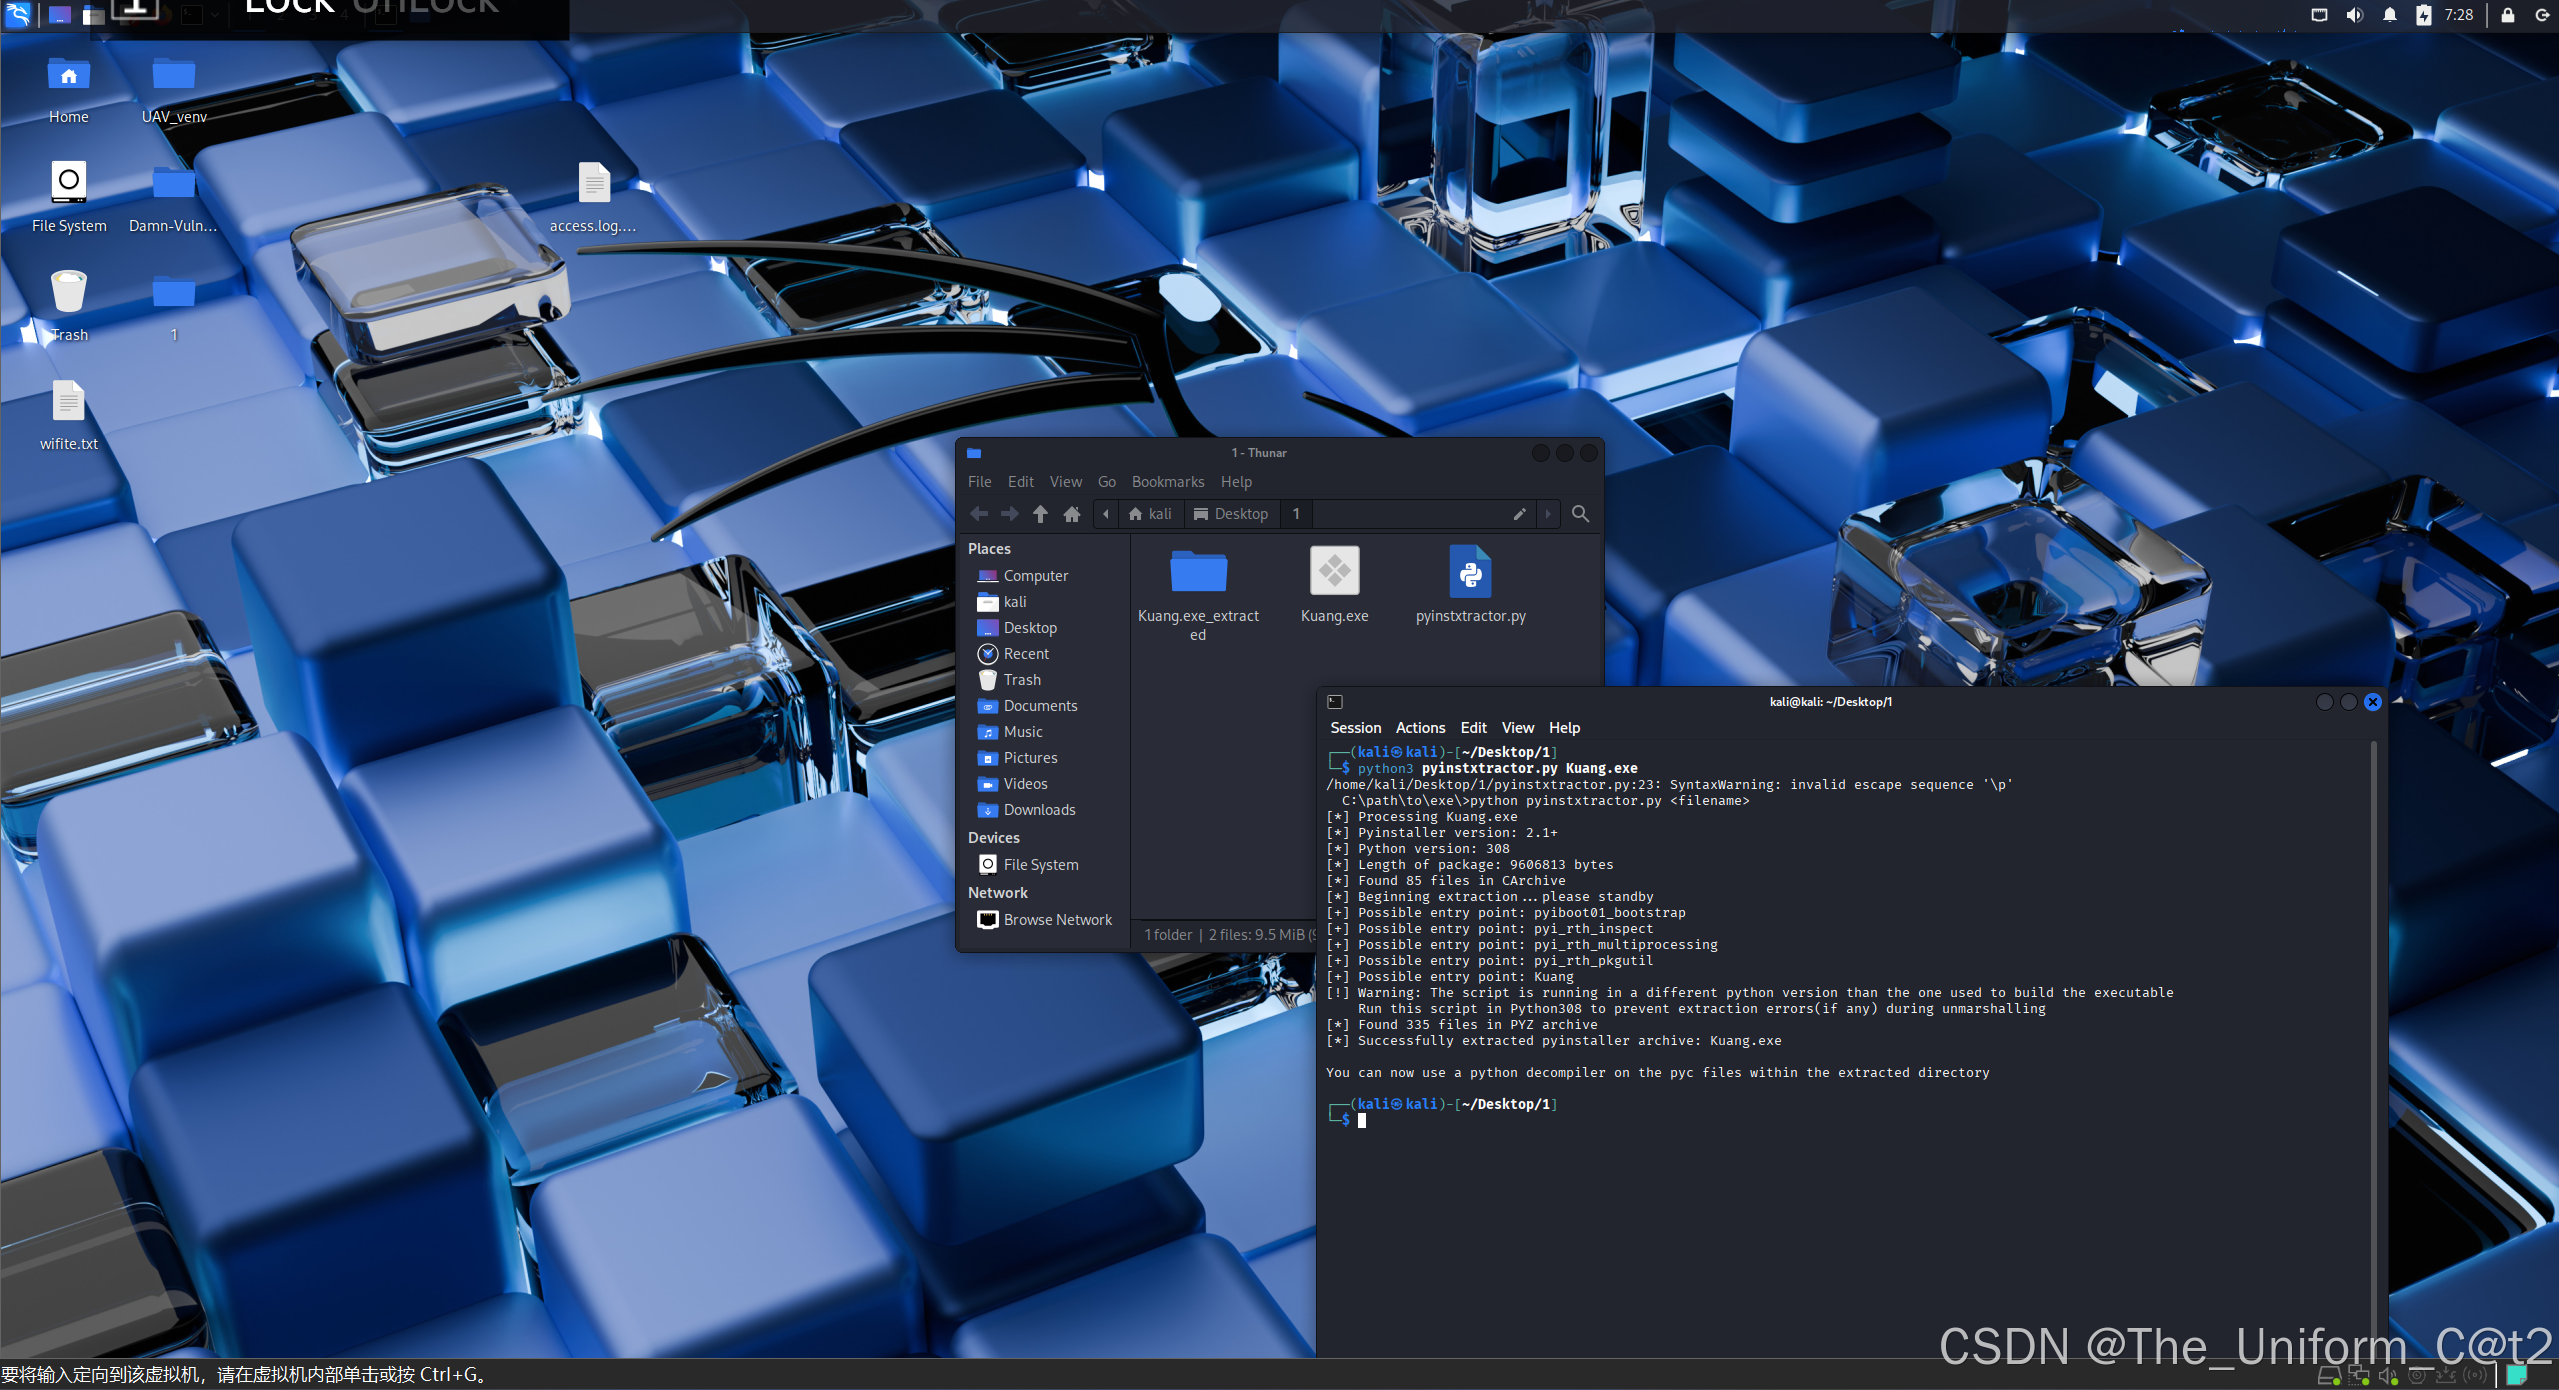Open the Bookmarks menu in Thunar
This screenshot has height=1390, width=2559.
coord(1167,482)
